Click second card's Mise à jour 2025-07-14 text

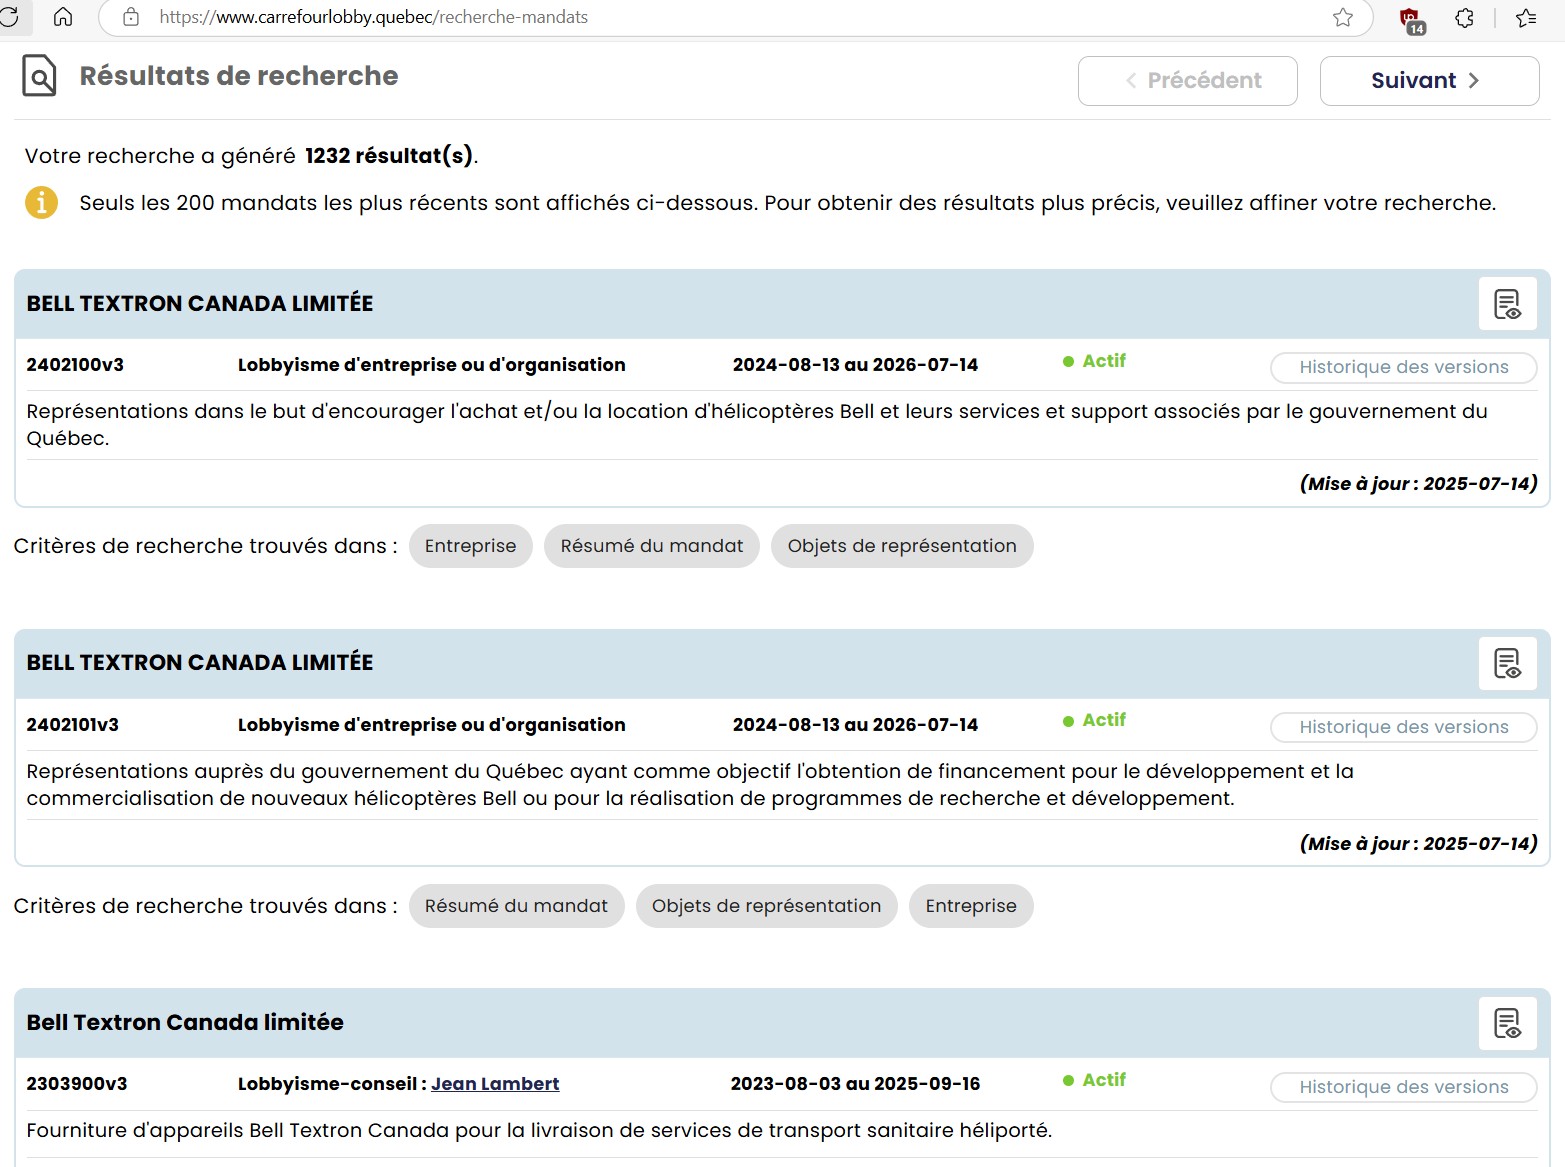point(1418,844)
